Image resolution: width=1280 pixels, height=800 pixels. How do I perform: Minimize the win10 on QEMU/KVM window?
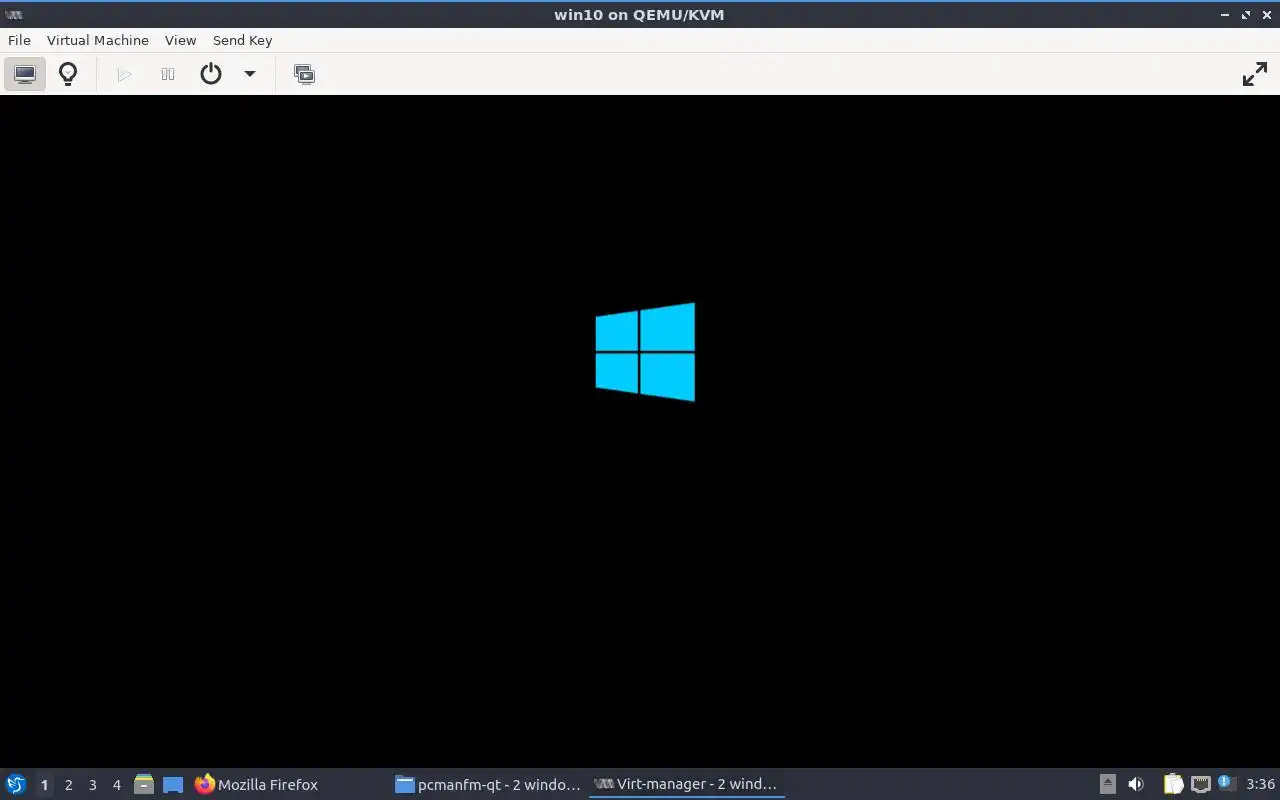click(1225, 15)
